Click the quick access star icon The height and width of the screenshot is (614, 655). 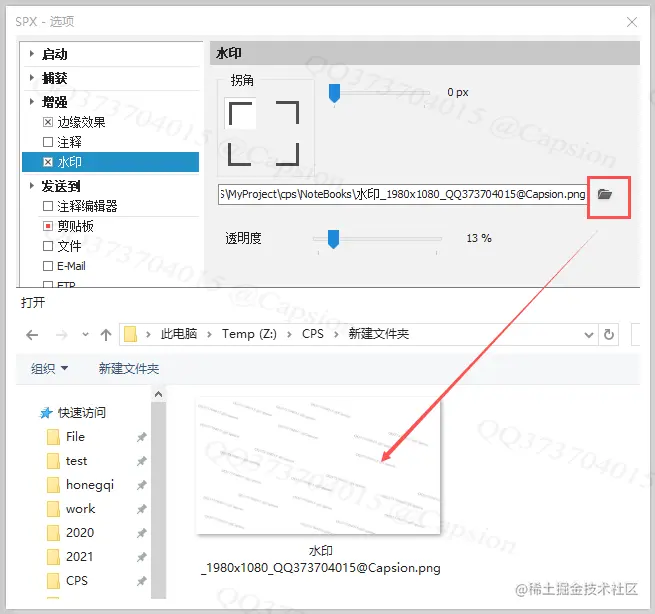tap(46, 413)
